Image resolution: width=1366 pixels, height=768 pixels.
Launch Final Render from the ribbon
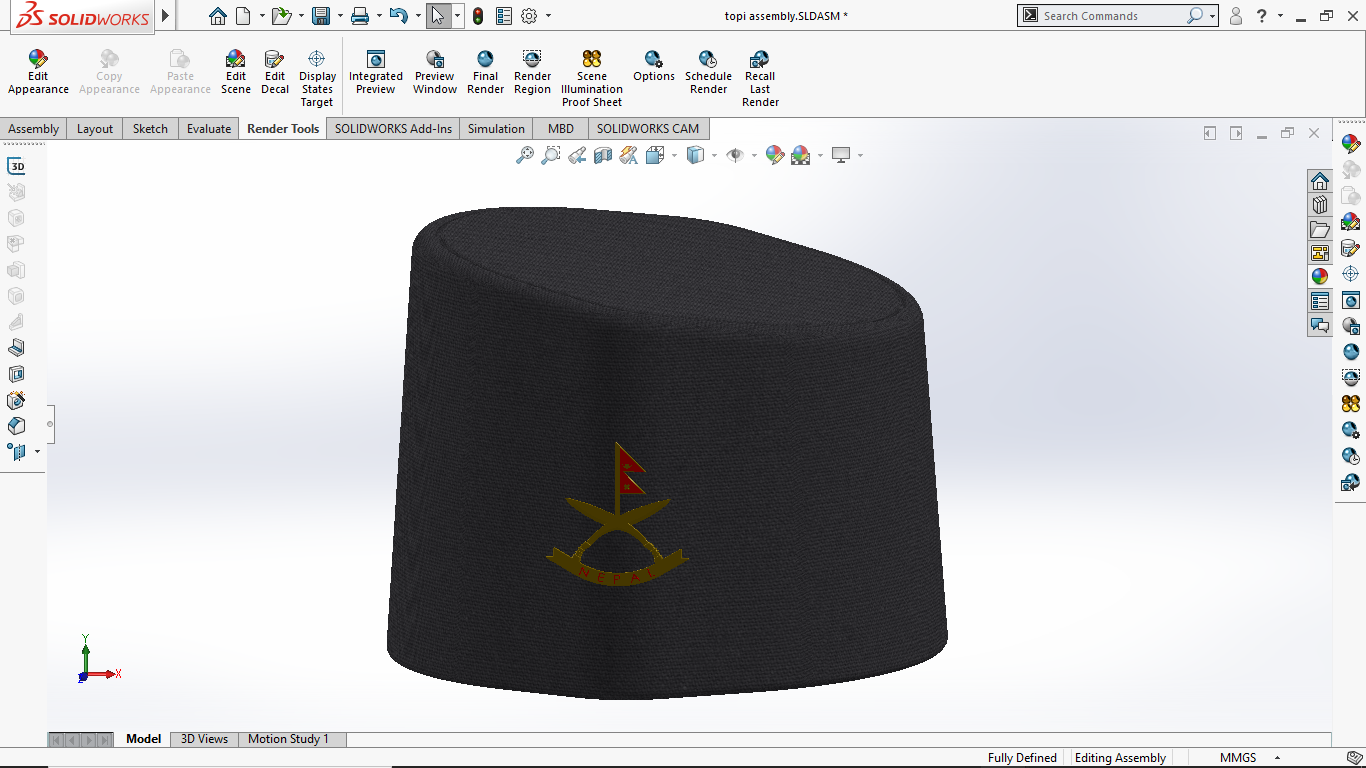(x=486, y=73)
